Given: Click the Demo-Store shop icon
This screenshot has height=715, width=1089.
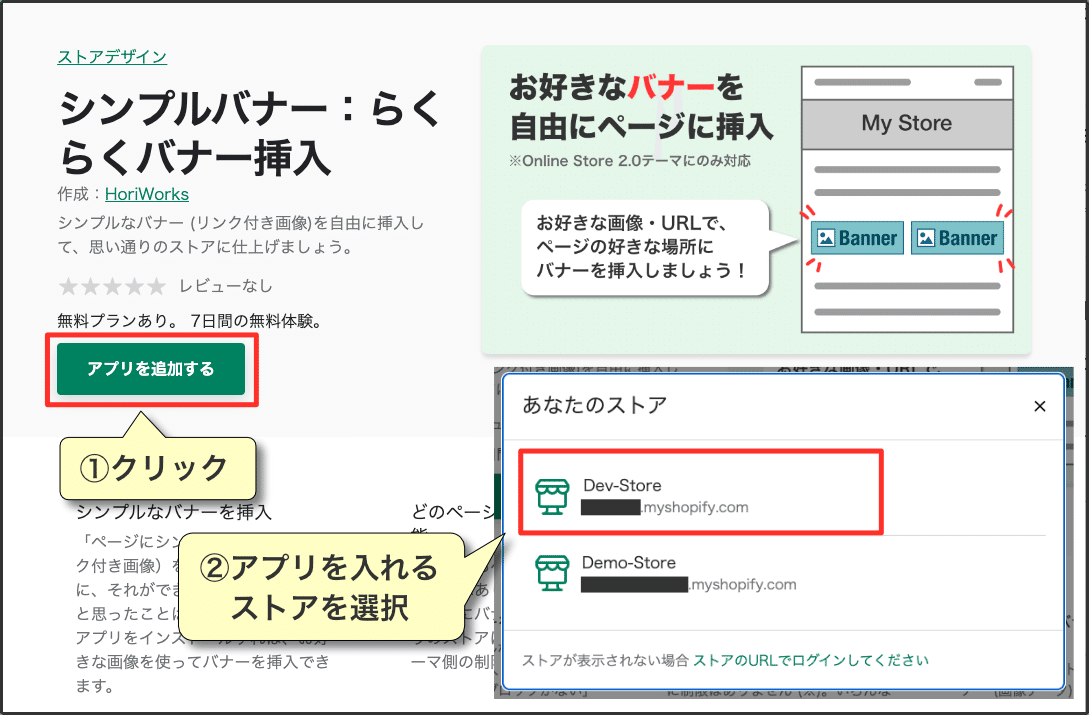Looking at the screenshot, I should (x=552, y=574).
